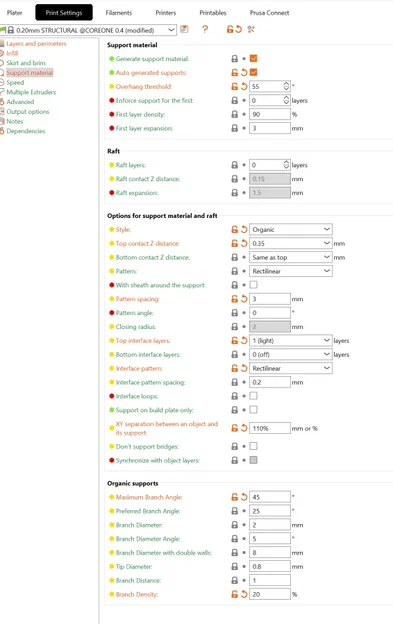Open the Advanced settings page
Screen dimensions: 393x624
[20, 102]
